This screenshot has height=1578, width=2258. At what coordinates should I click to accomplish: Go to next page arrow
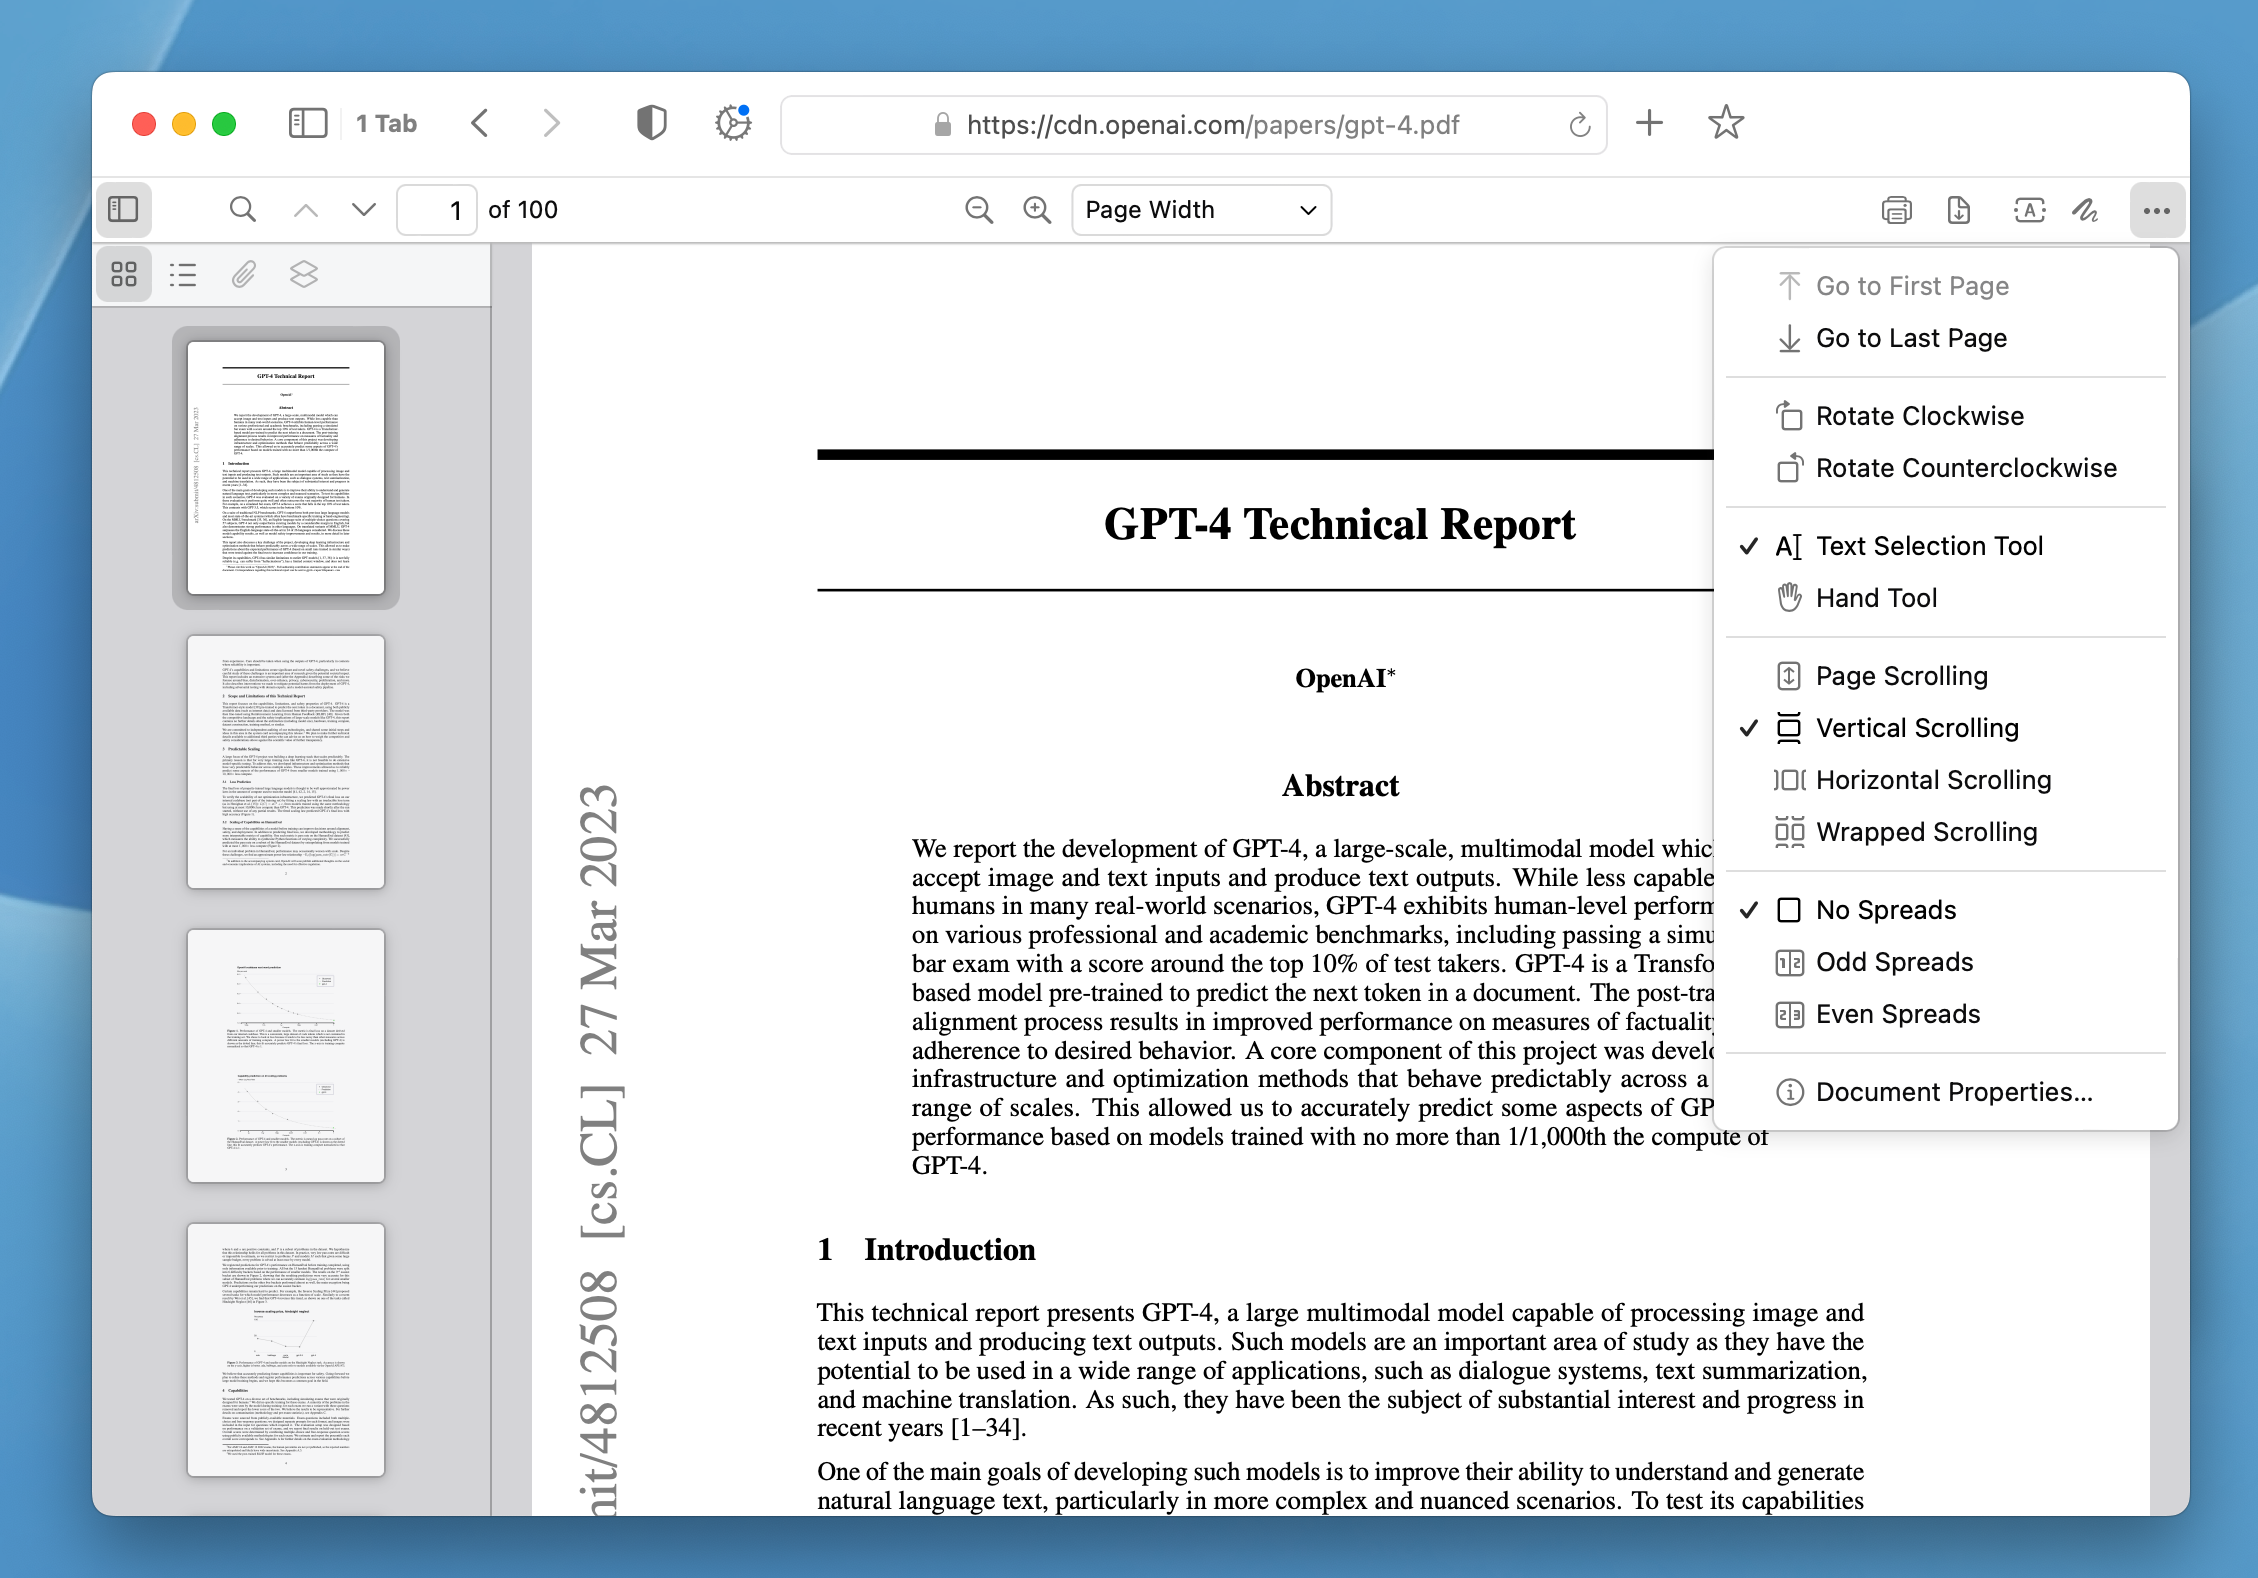(364, 210)
